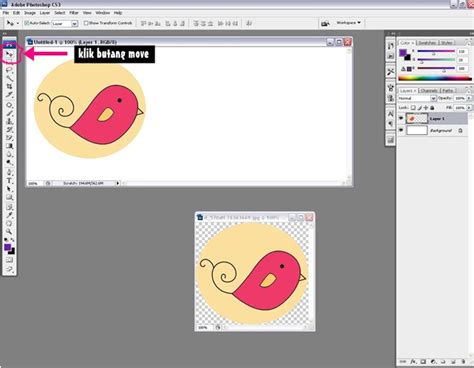Screen dimensions: 474x368
Task: Open the Fill slider arrow
Action: tap(469, 108)
